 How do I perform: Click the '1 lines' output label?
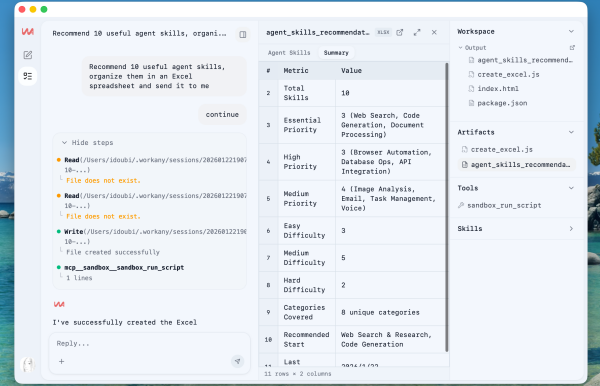(x=79, y=278)
